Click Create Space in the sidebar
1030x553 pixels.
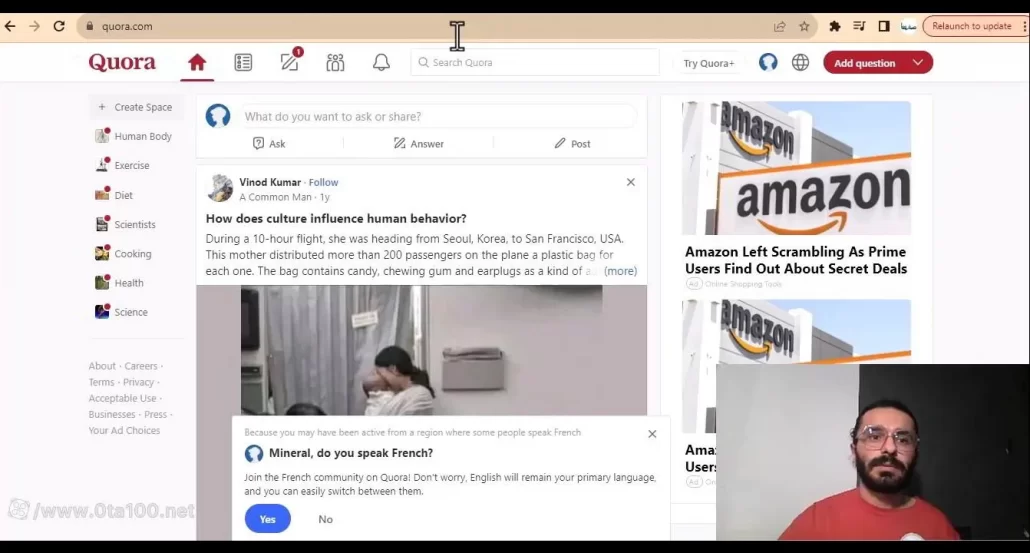[142, 107]
